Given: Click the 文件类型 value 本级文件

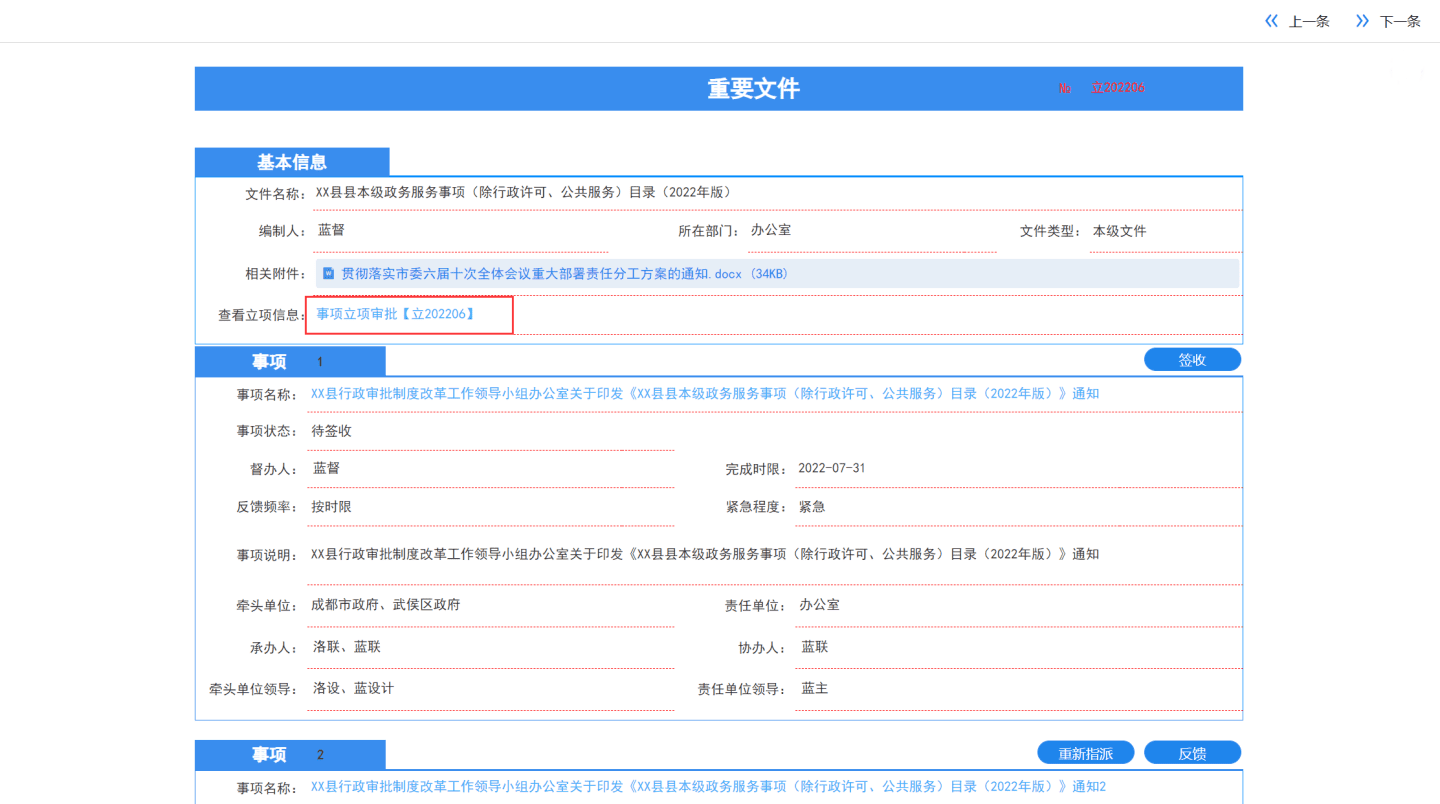Looking at the screenshot, I should [1119, 231].
